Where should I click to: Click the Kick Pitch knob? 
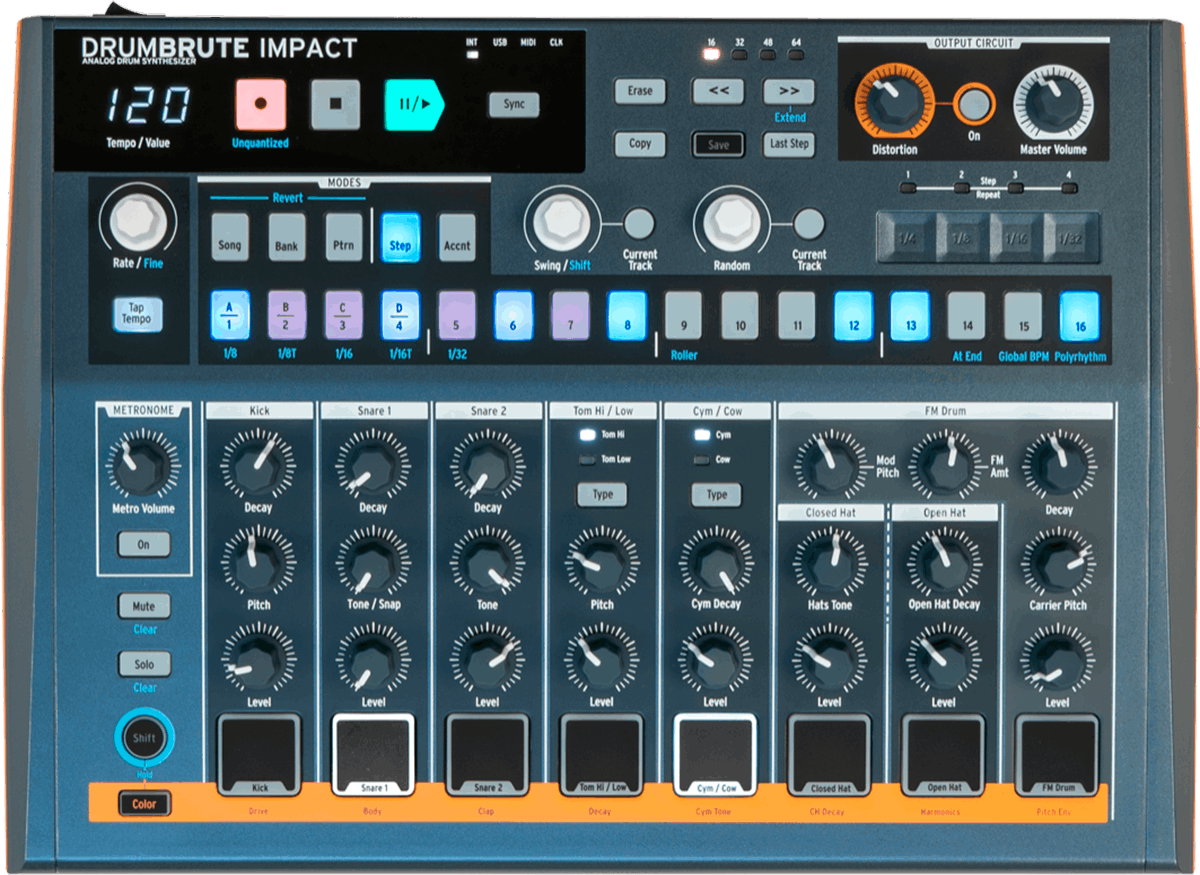[259, 562]
